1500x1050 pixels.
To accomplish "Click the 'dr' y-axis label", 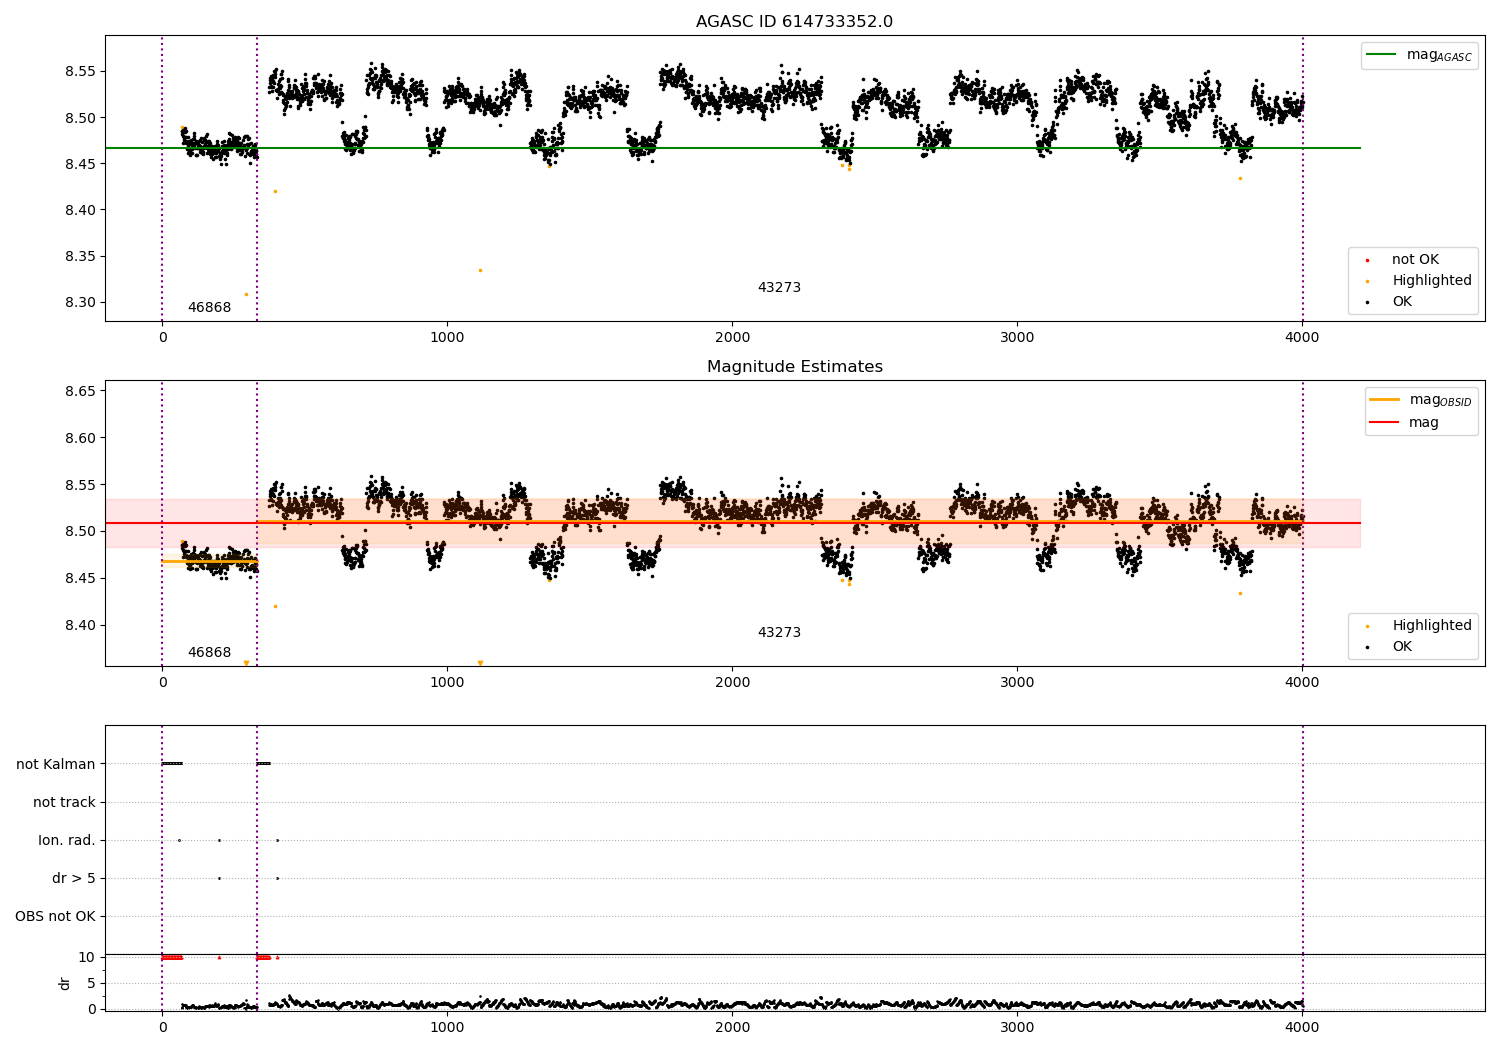I will [65, 983].
